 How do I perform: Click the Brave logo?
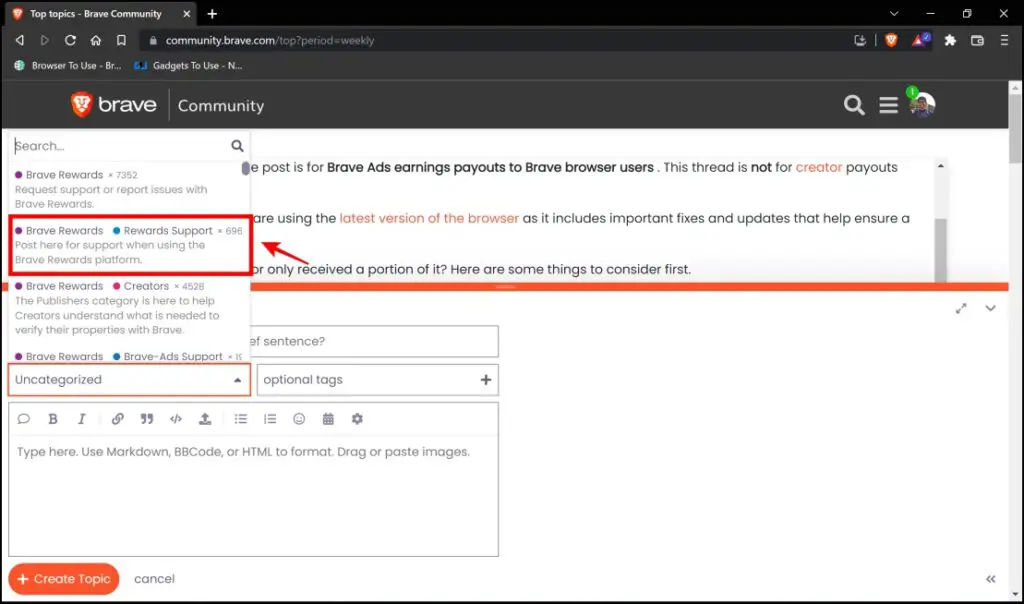pyautogui.click(x=114, y=104)
